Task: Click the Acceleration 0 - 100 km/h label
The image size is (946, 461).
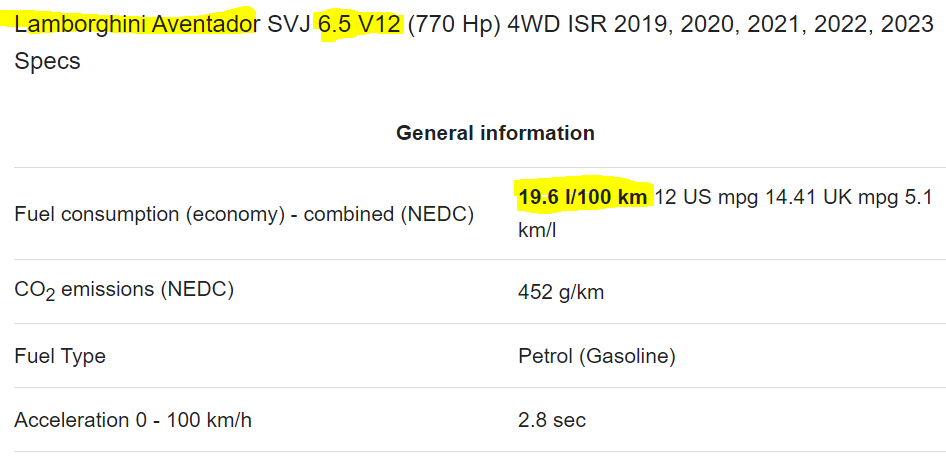Action: (133, 420)
